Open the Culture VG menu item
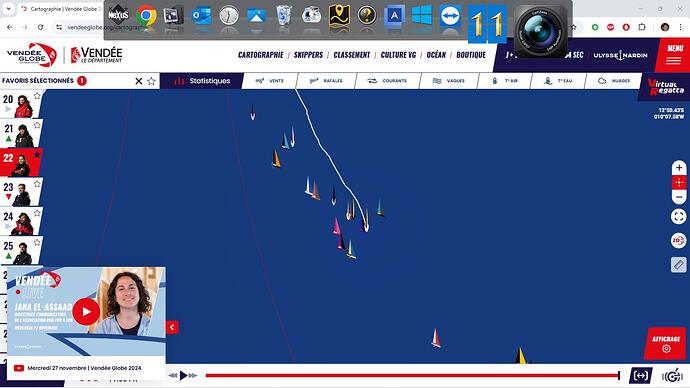 point(398,55)
